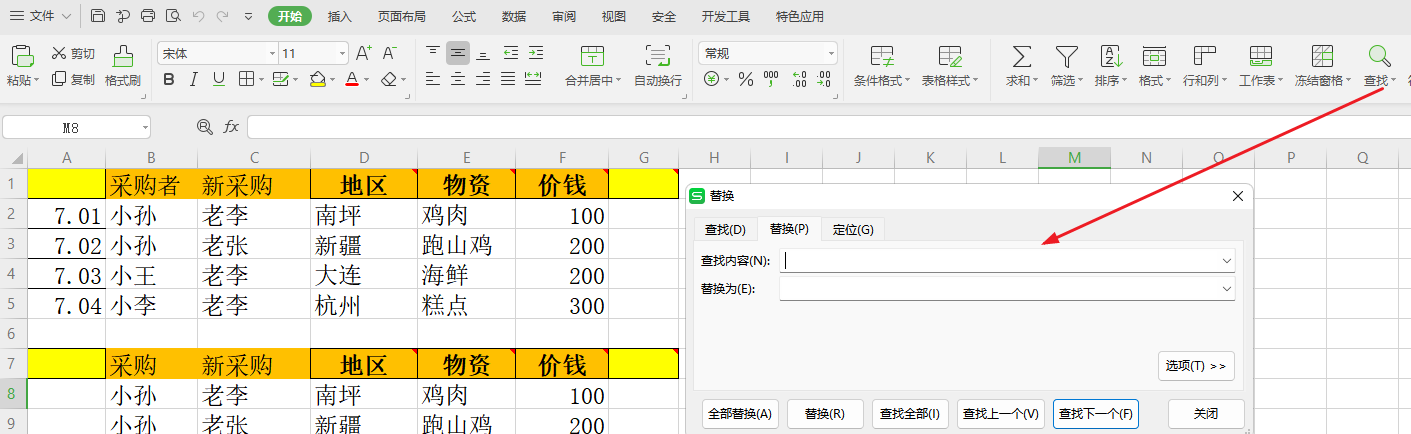Toggle right text alignment
This screenshot has height=434, width=1411.
click(484, 79)
